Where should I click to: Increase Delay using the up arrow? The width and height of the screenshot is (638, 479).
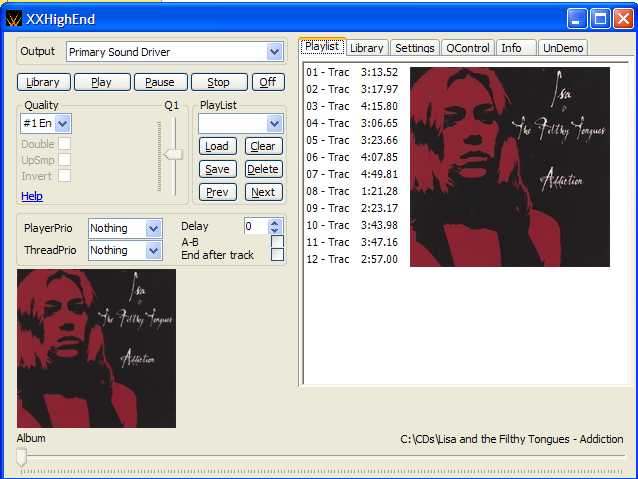pos(275,223)
